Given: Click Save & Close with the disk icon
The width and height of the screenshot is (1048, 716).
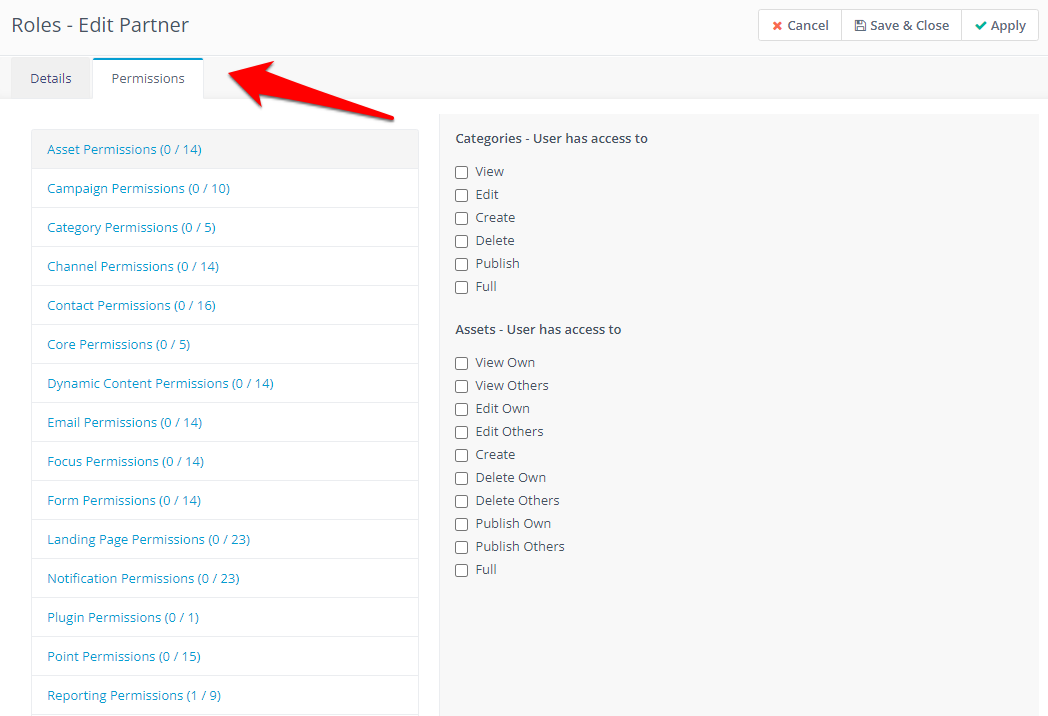Looking at the screenshot, I should pyautogui.click(x=901, y=26).
